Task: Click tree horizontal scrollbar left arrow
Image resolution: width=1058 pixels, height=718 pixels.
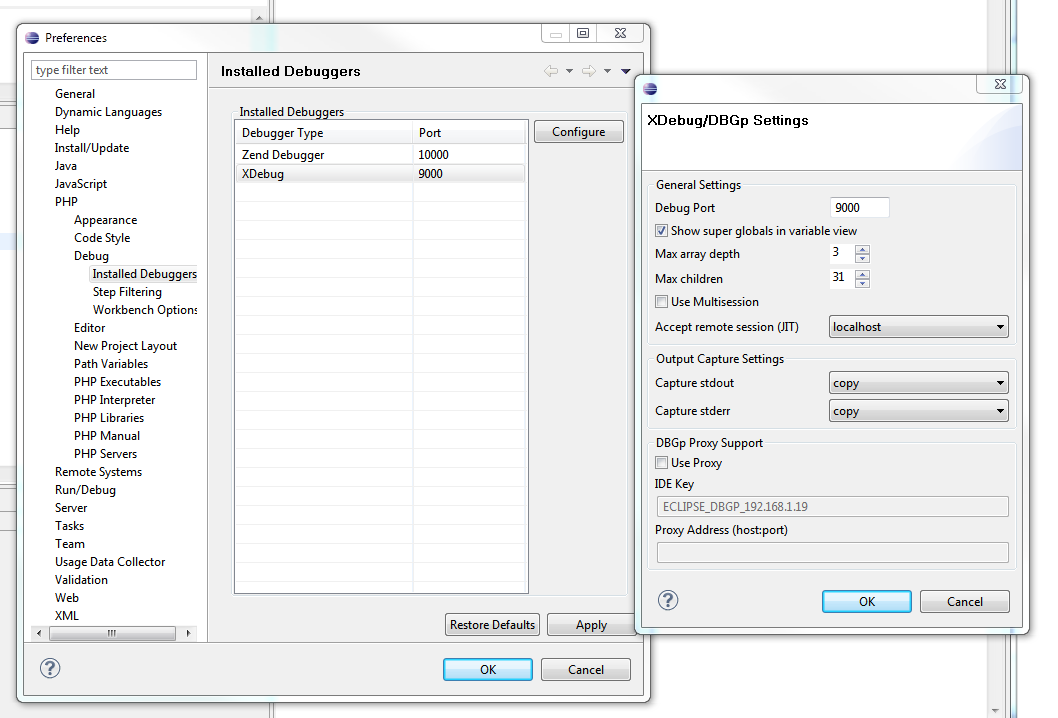Action: click(x=40, y=633)
